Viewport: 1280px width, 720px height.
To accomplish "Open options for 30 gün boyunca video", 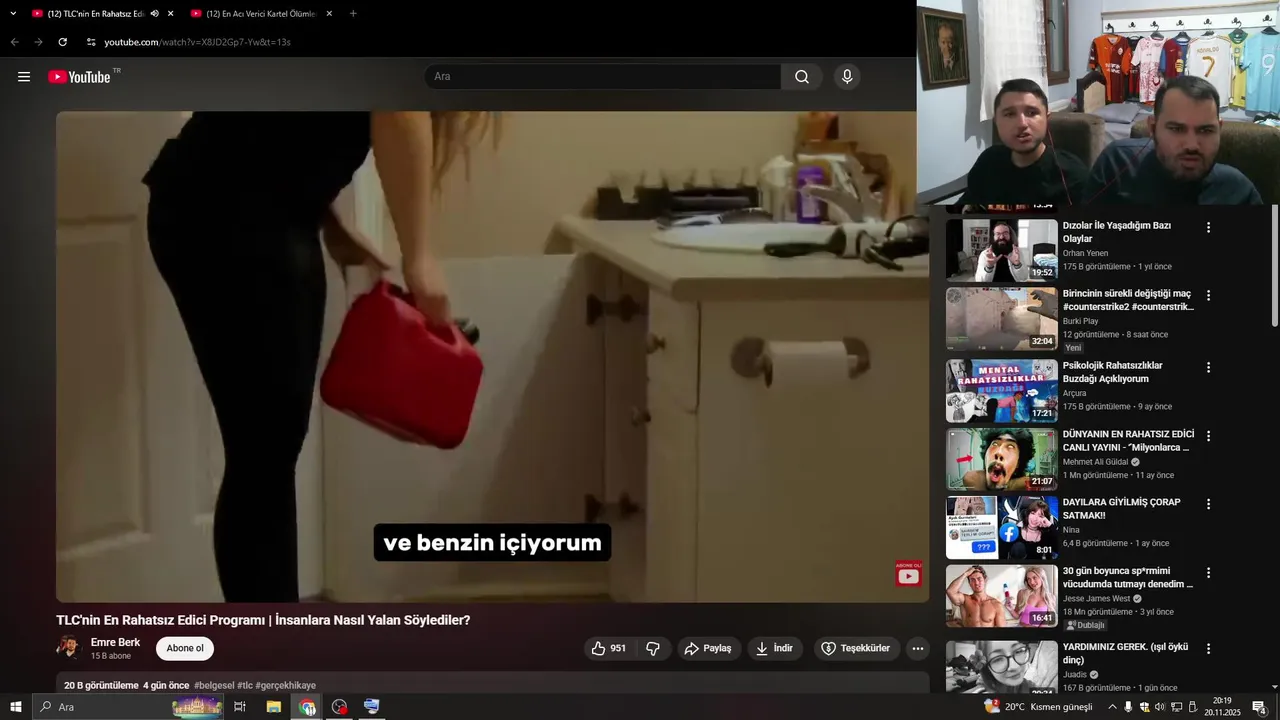I will pos(1208,573).
